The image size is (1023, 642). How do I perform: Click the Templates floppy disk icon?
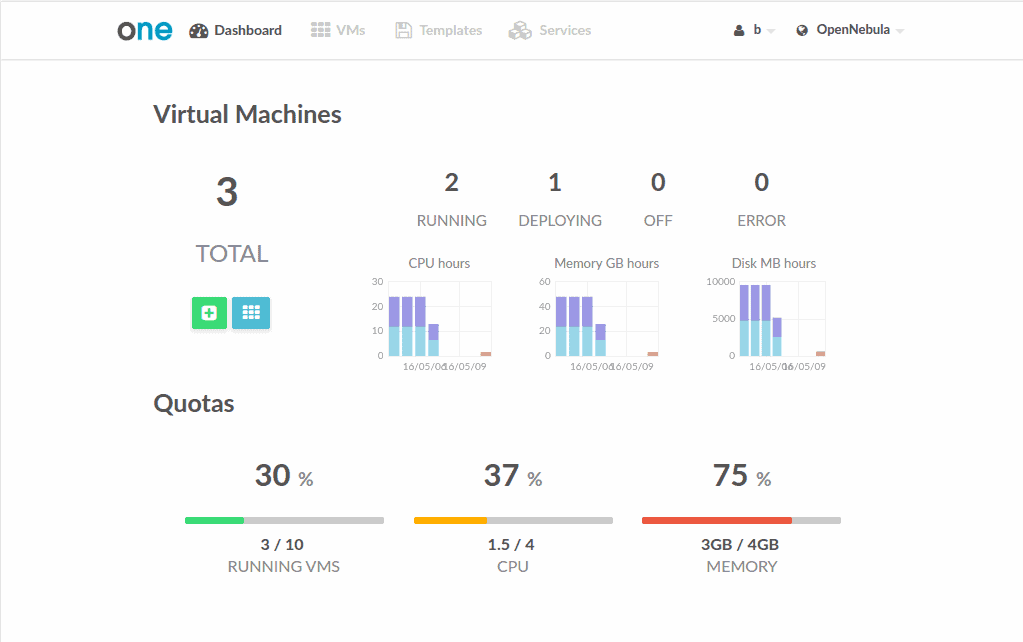click(403, 30)
